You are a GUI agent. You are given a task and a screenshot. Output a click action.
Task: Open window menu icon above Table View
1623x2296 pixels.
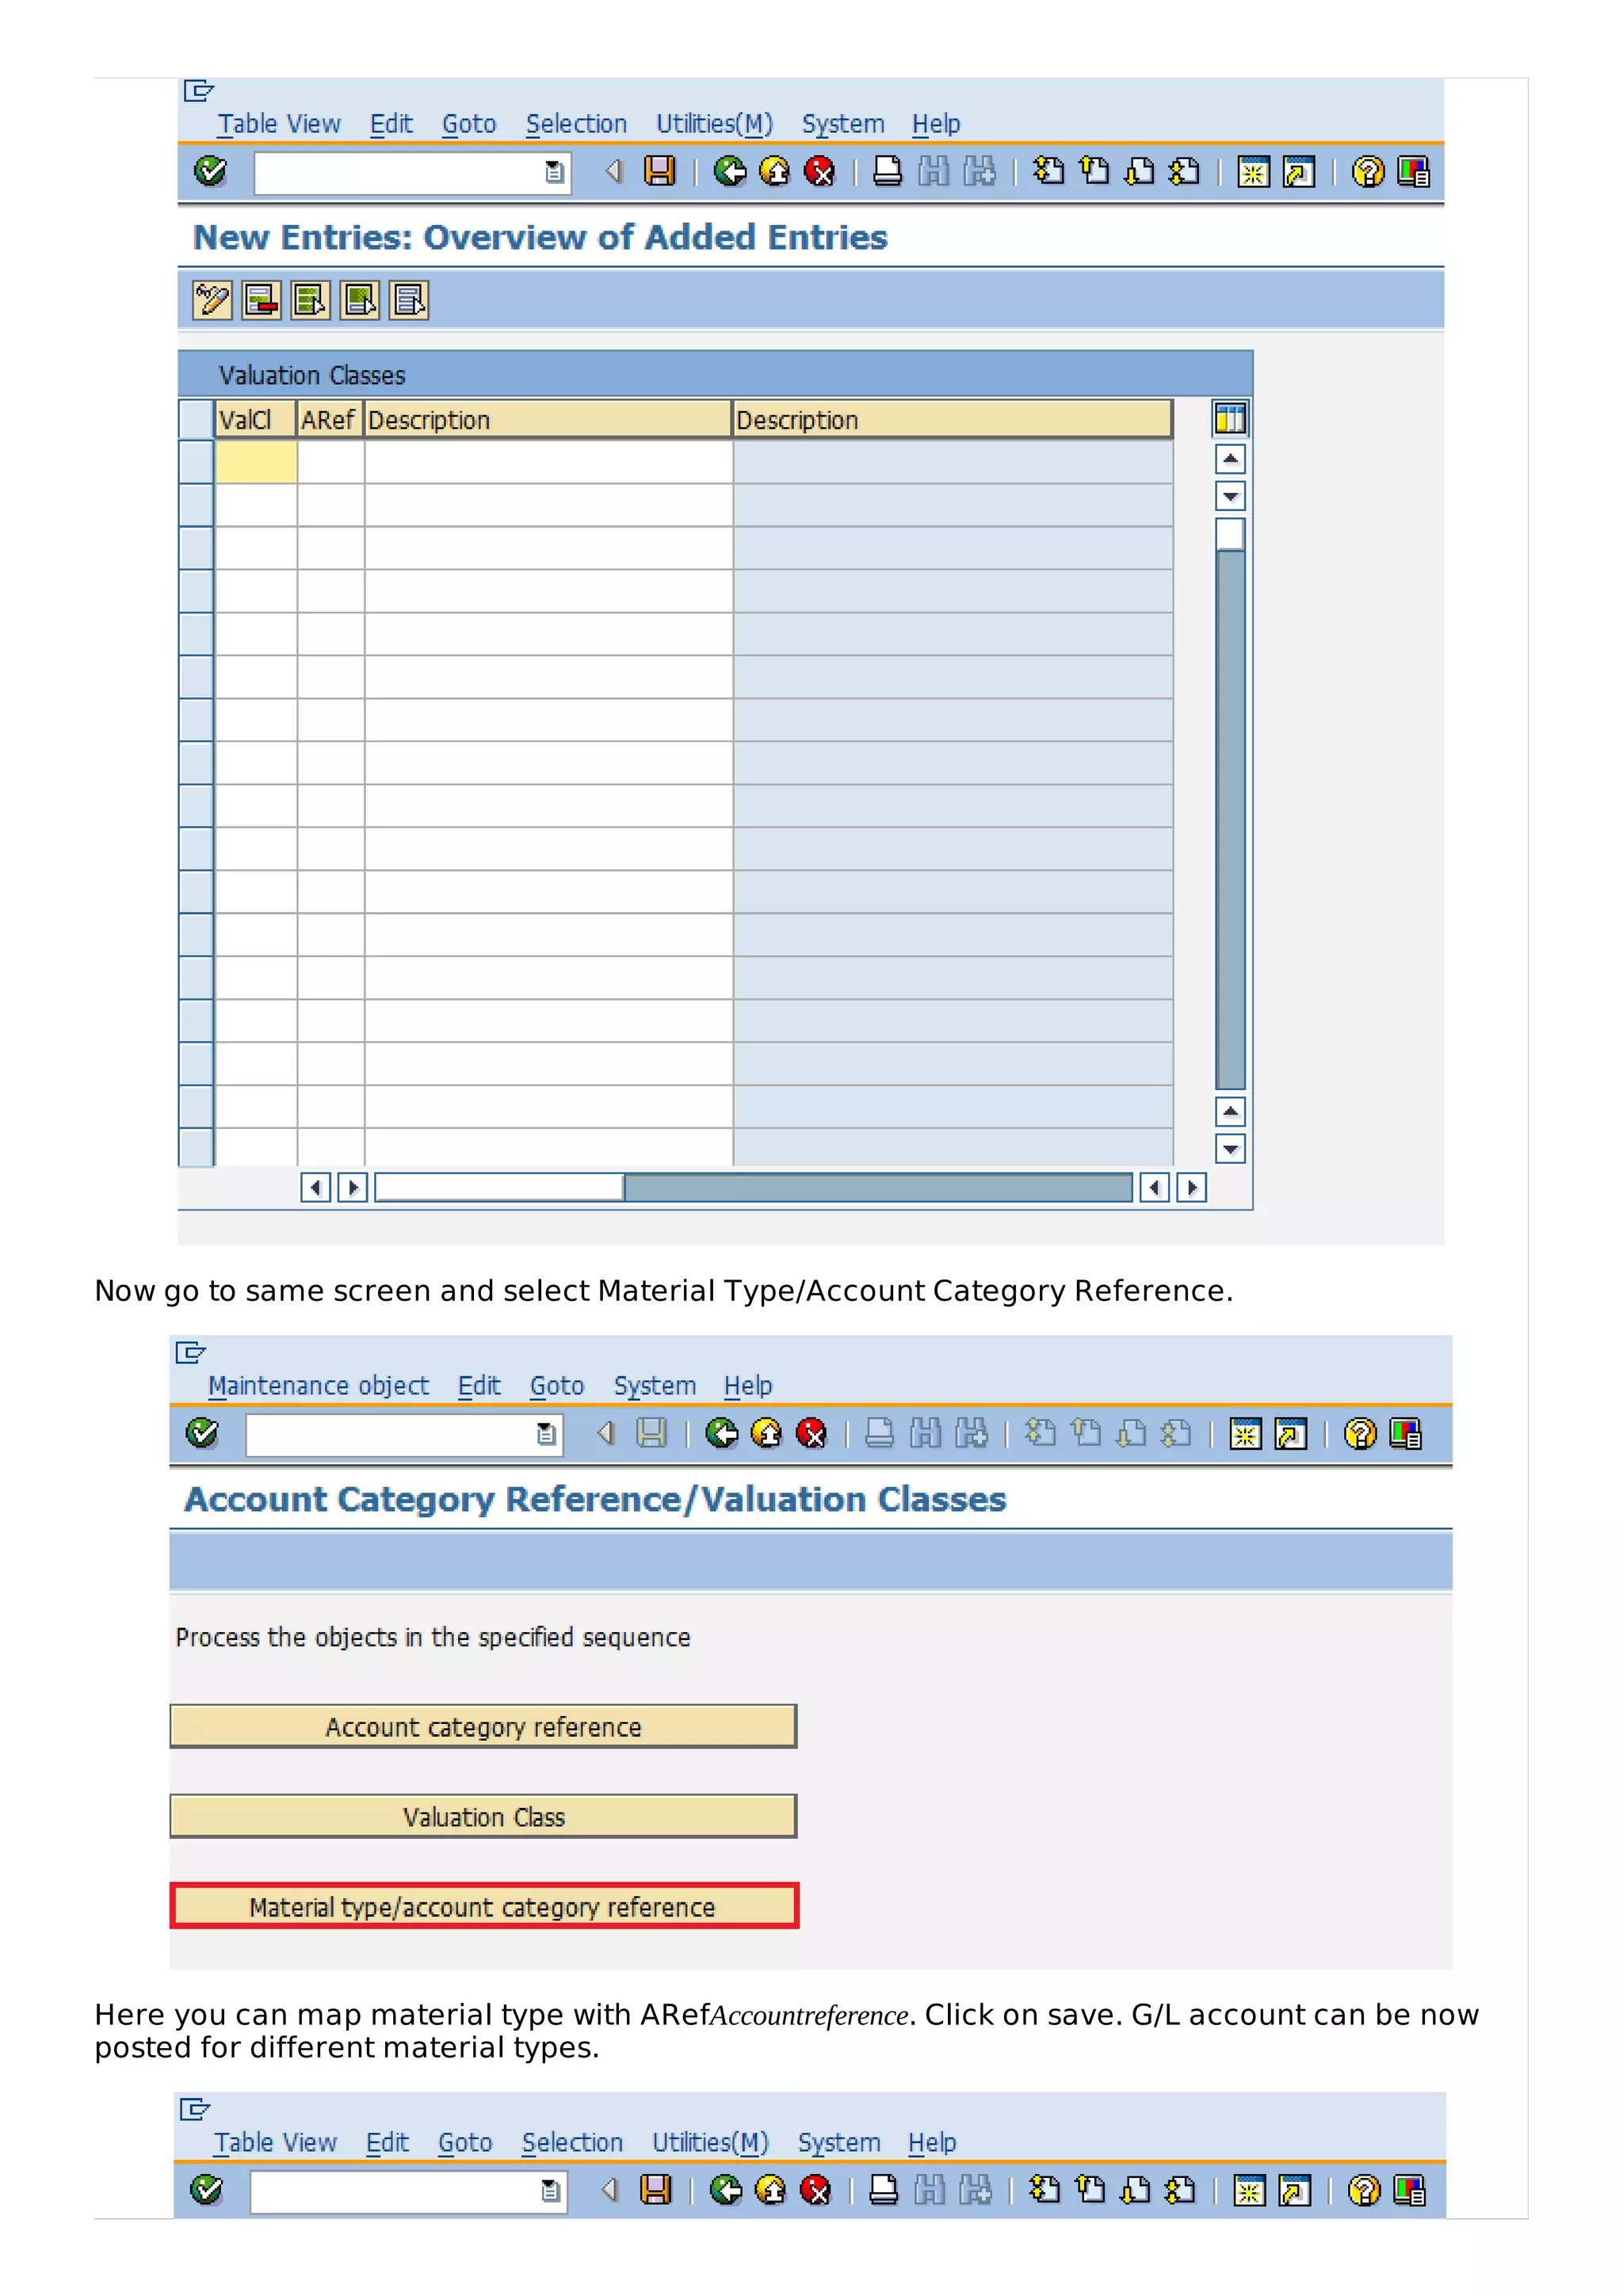[x=199, y=91]
